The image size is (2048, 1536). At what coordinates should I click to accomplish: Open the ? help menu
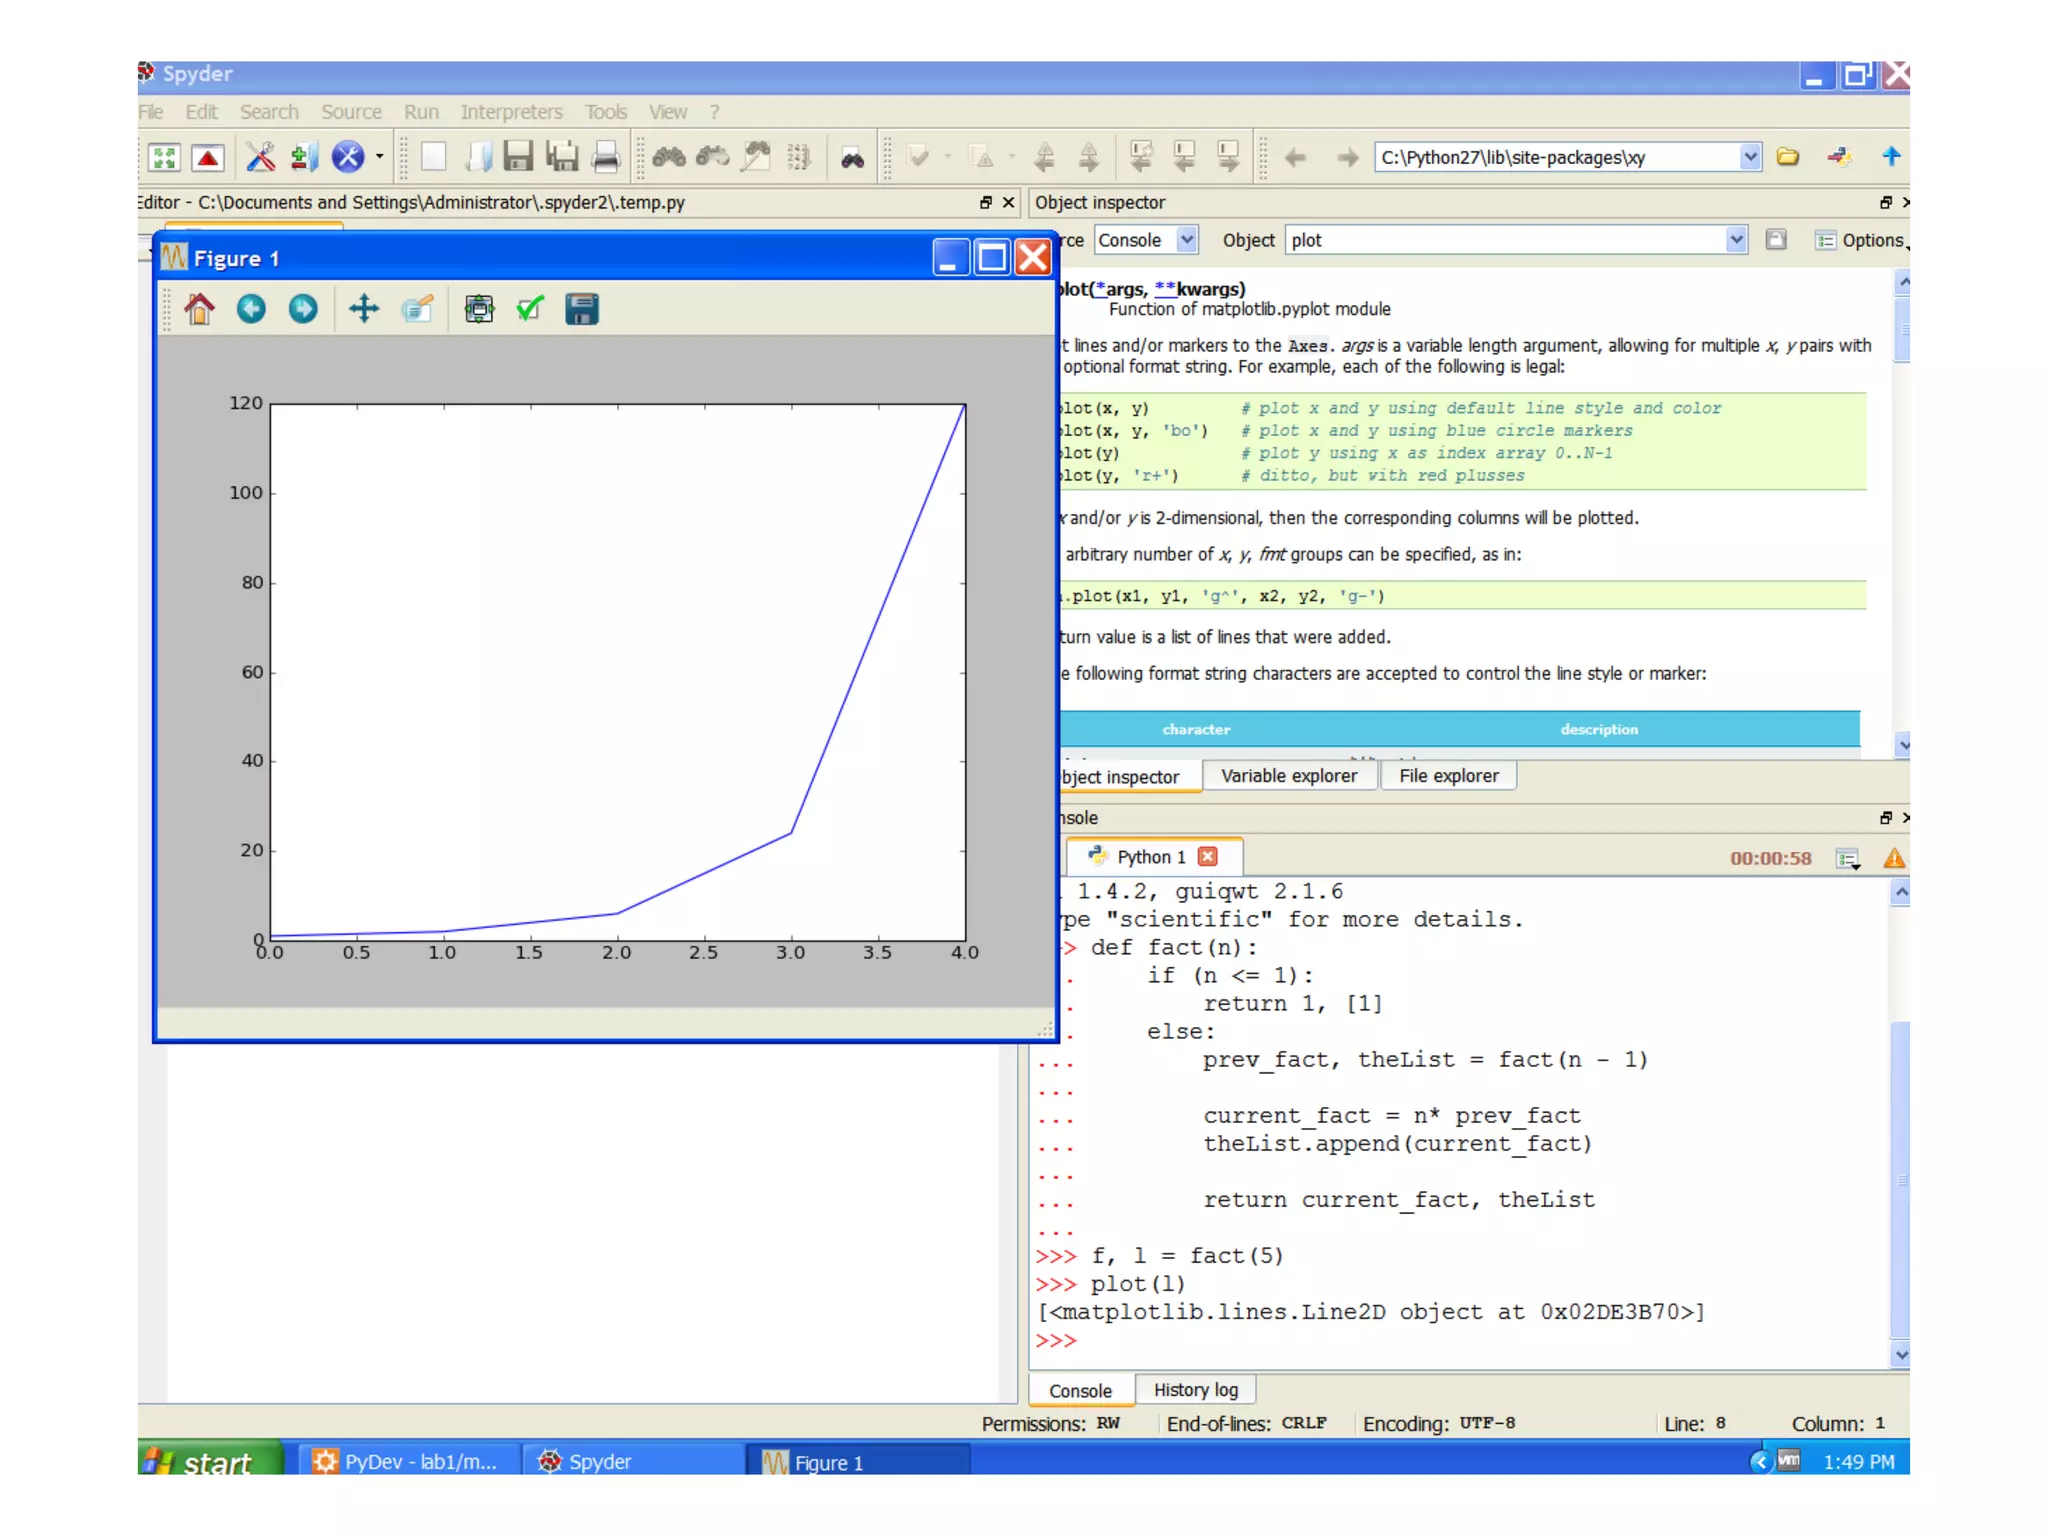click(x=715, y=112)
